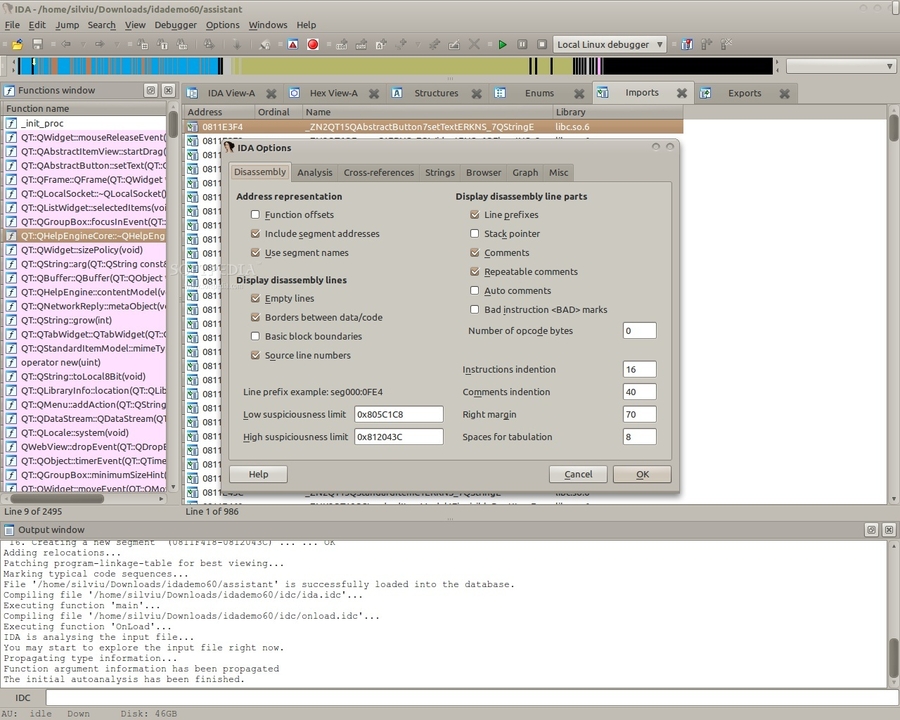Image resolution: width=900 pixels, height=720 pixels.
Task: Stop the debugging process icon
Action: click(x=543, y=44)
